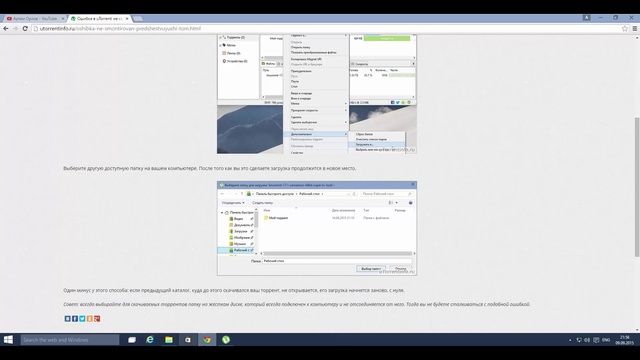Open the Chrome hamburger menu

[635, 29]
